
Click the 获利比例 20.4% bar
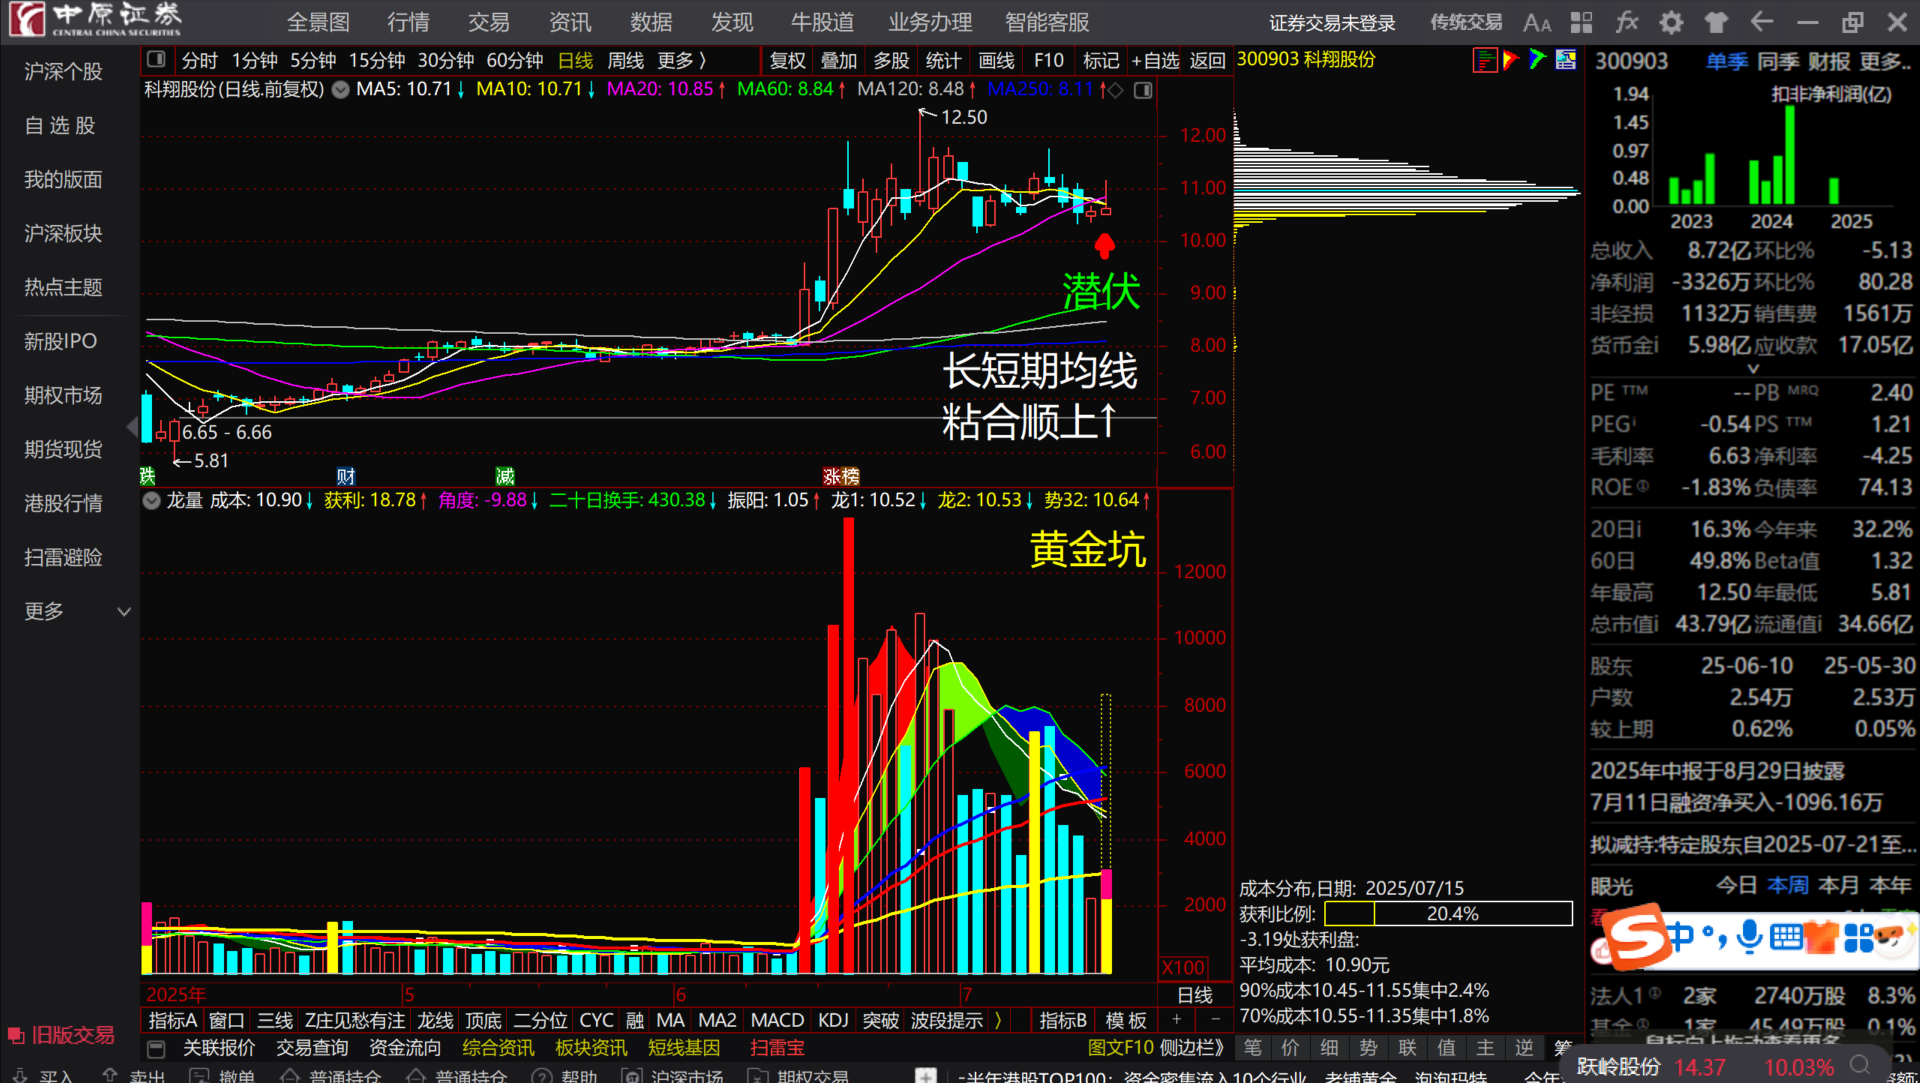(1448, 914)
